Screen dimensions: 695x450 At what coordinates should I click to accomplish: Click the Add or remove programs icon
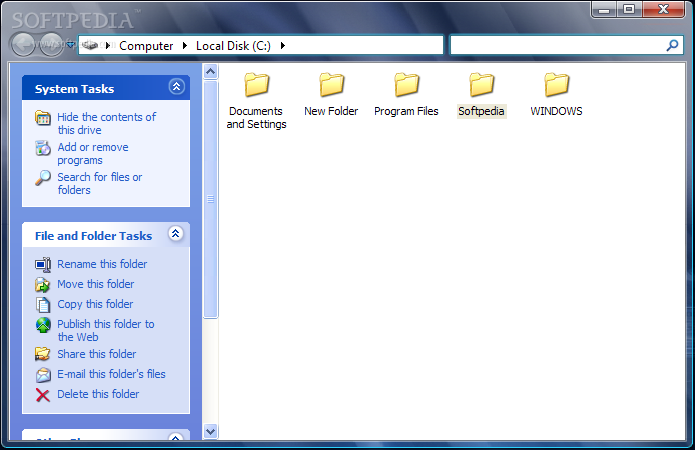43,148
